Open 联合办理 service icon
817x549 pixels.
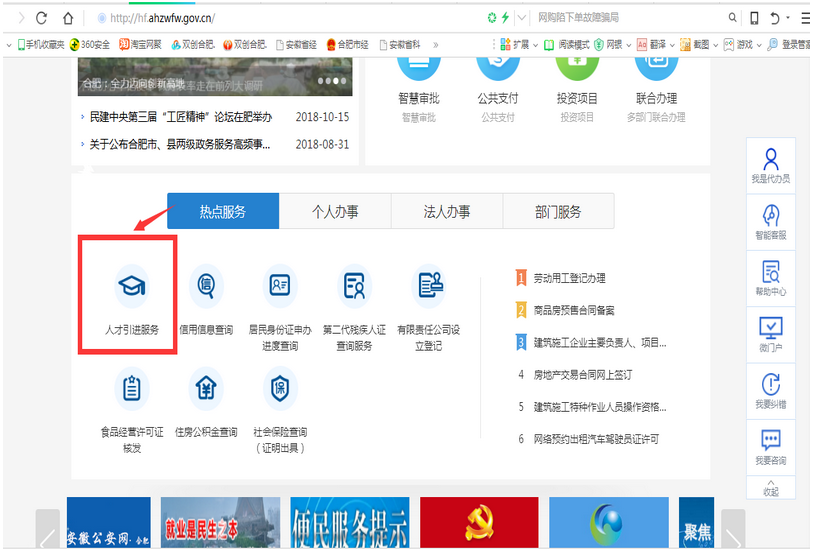657,68
